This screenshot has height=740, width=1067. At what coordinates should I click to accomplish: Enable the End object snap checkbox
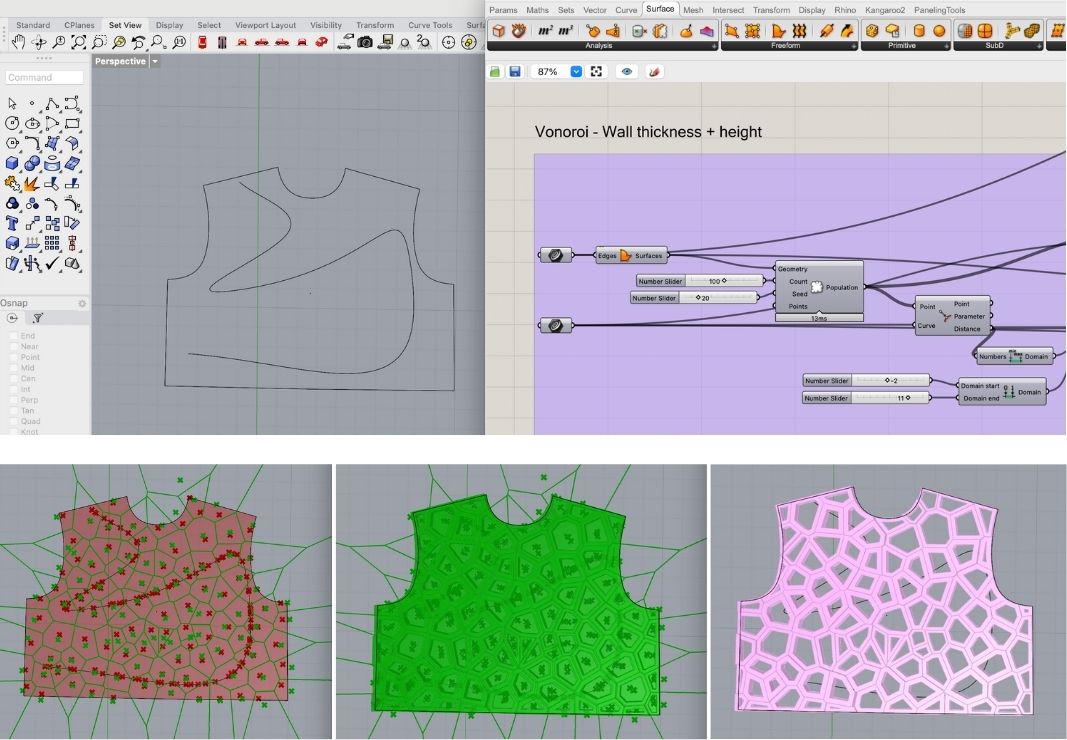[14, 336]
